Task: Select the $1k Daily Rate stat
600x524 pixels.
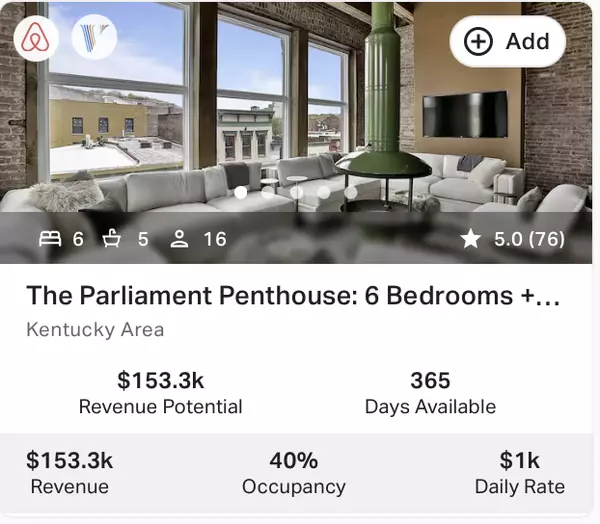Action: pos(519,473)
